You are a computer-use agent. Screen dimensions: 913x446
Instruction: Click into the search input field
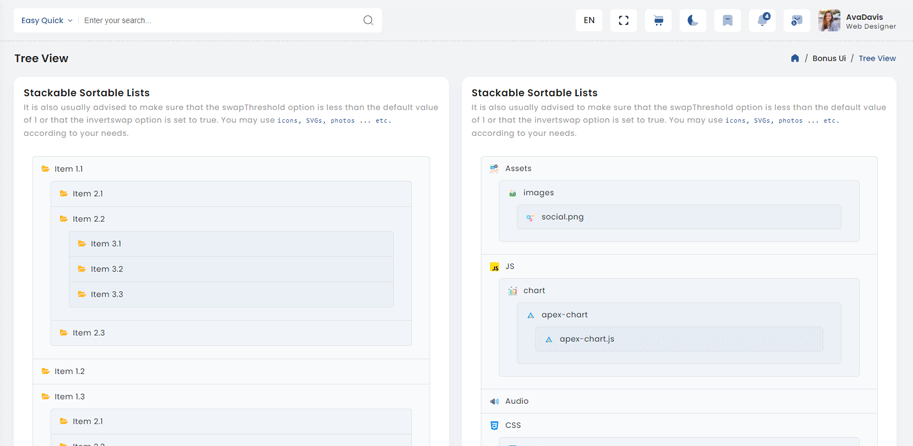point(220,20)
